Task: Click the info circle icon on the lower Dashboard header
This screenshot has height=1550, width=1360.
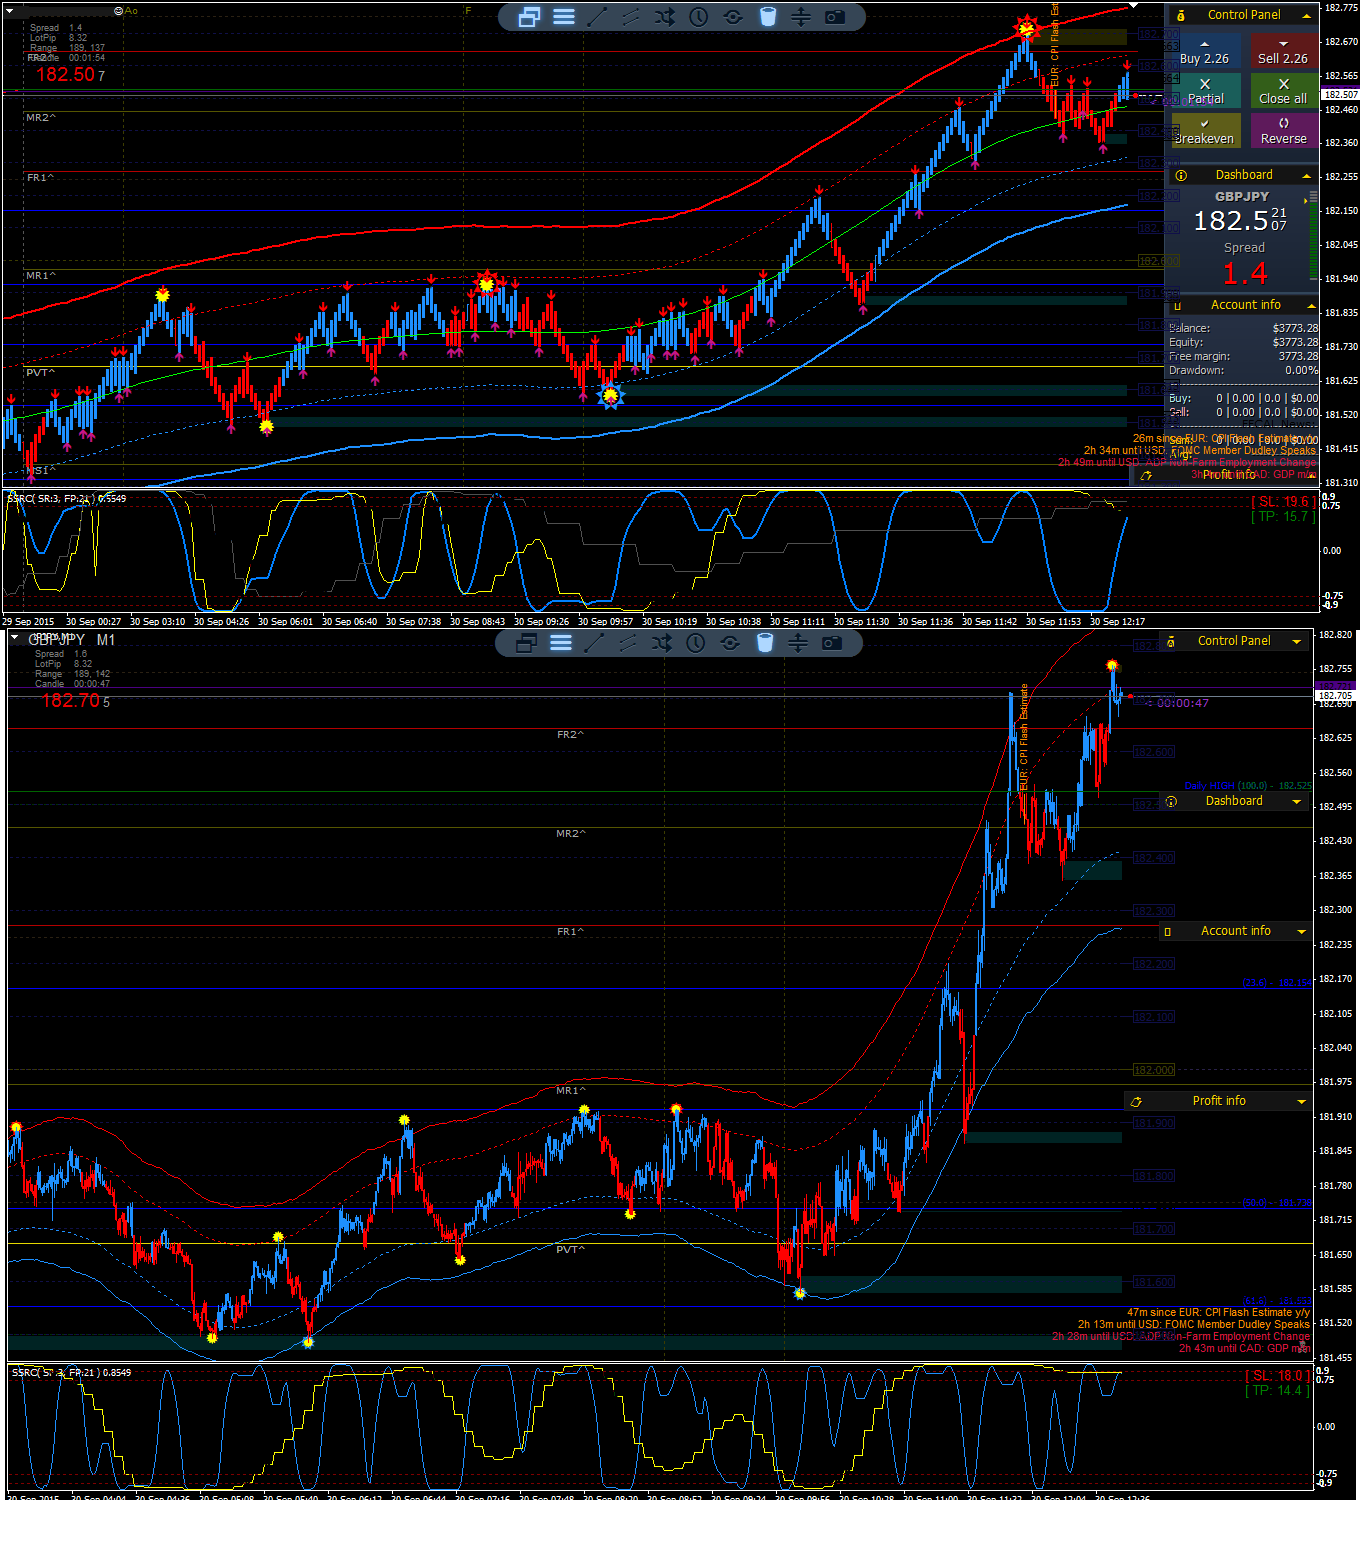Action: tap(1171, 801)
